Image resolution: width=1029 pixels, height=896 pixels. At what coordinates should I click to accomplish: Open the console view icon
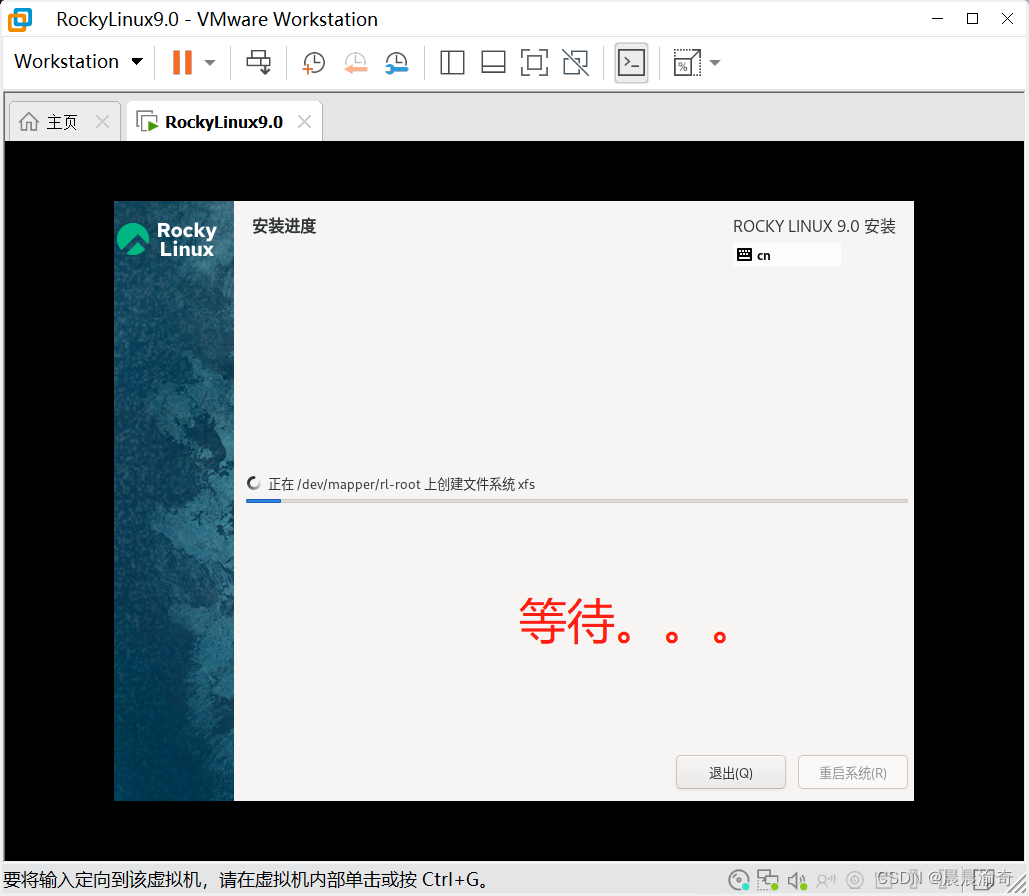coord(631,63)
